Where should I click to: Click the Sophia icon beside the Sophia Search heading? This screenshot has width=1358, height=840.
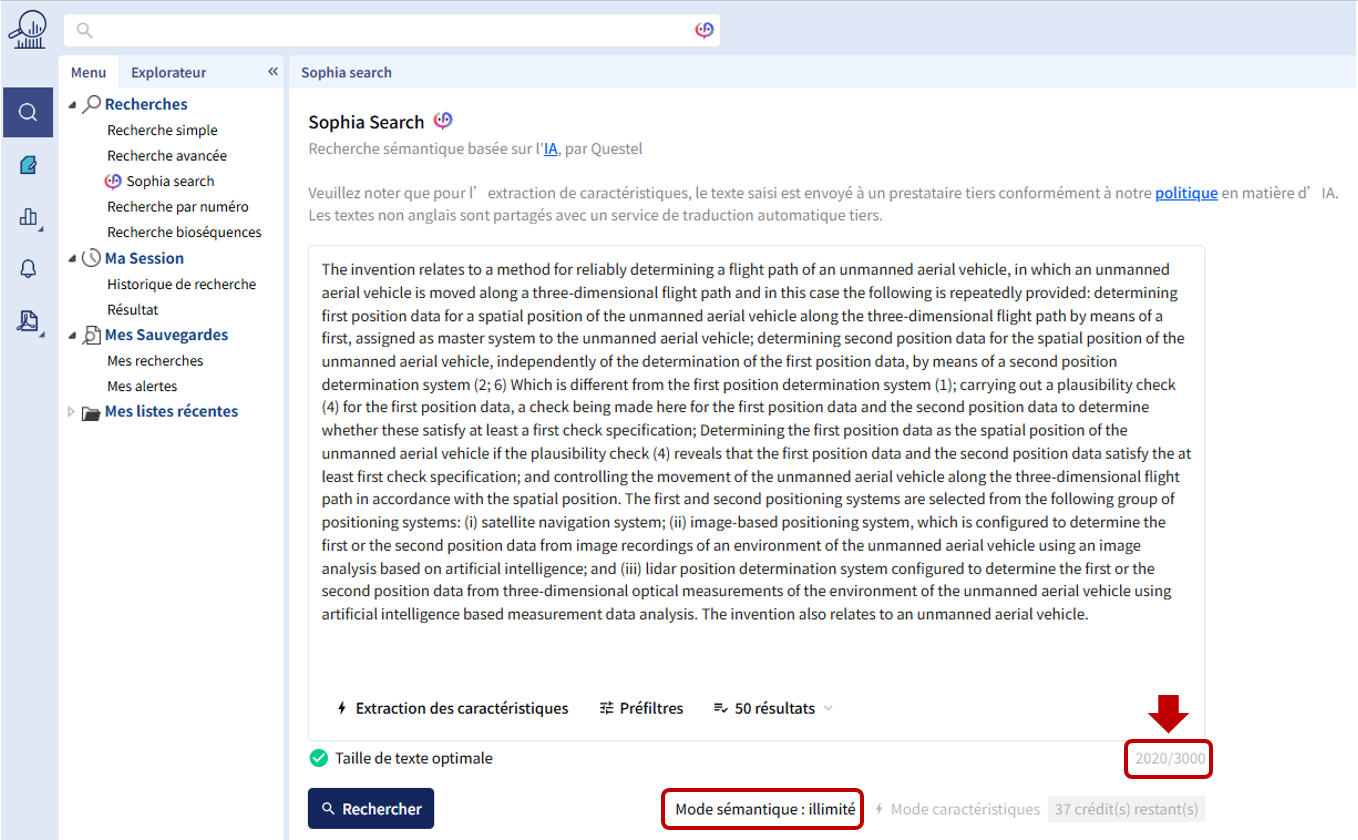(x=443, y=121)
